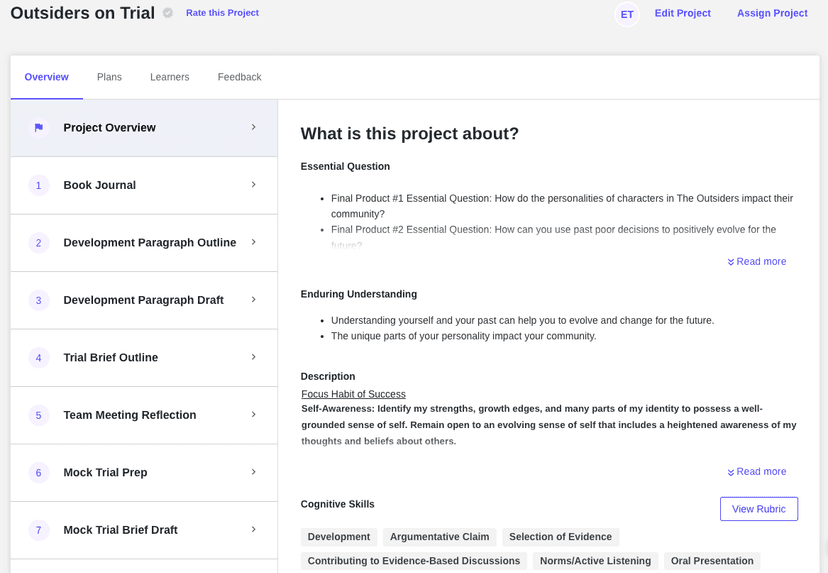The height and width of the screenshot is (573, 828).
Task: Select step number 1 badge for Book Journal
Action: click(x=39, y=185)
